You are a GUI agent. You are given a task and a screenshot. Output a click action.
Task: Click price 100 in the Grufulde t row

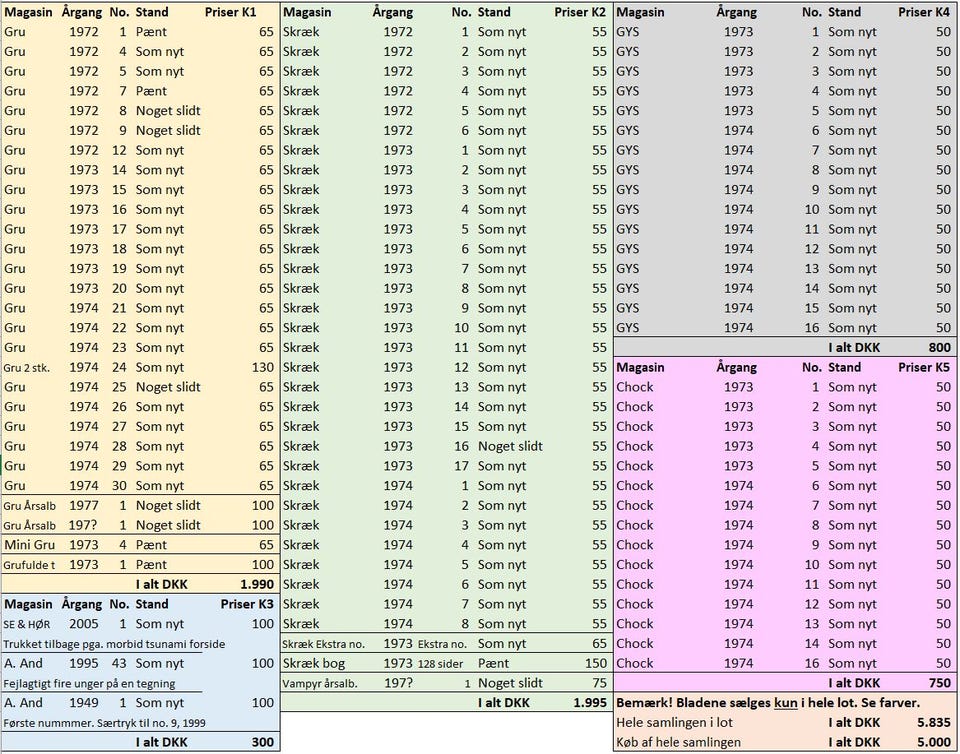(263, 564)
